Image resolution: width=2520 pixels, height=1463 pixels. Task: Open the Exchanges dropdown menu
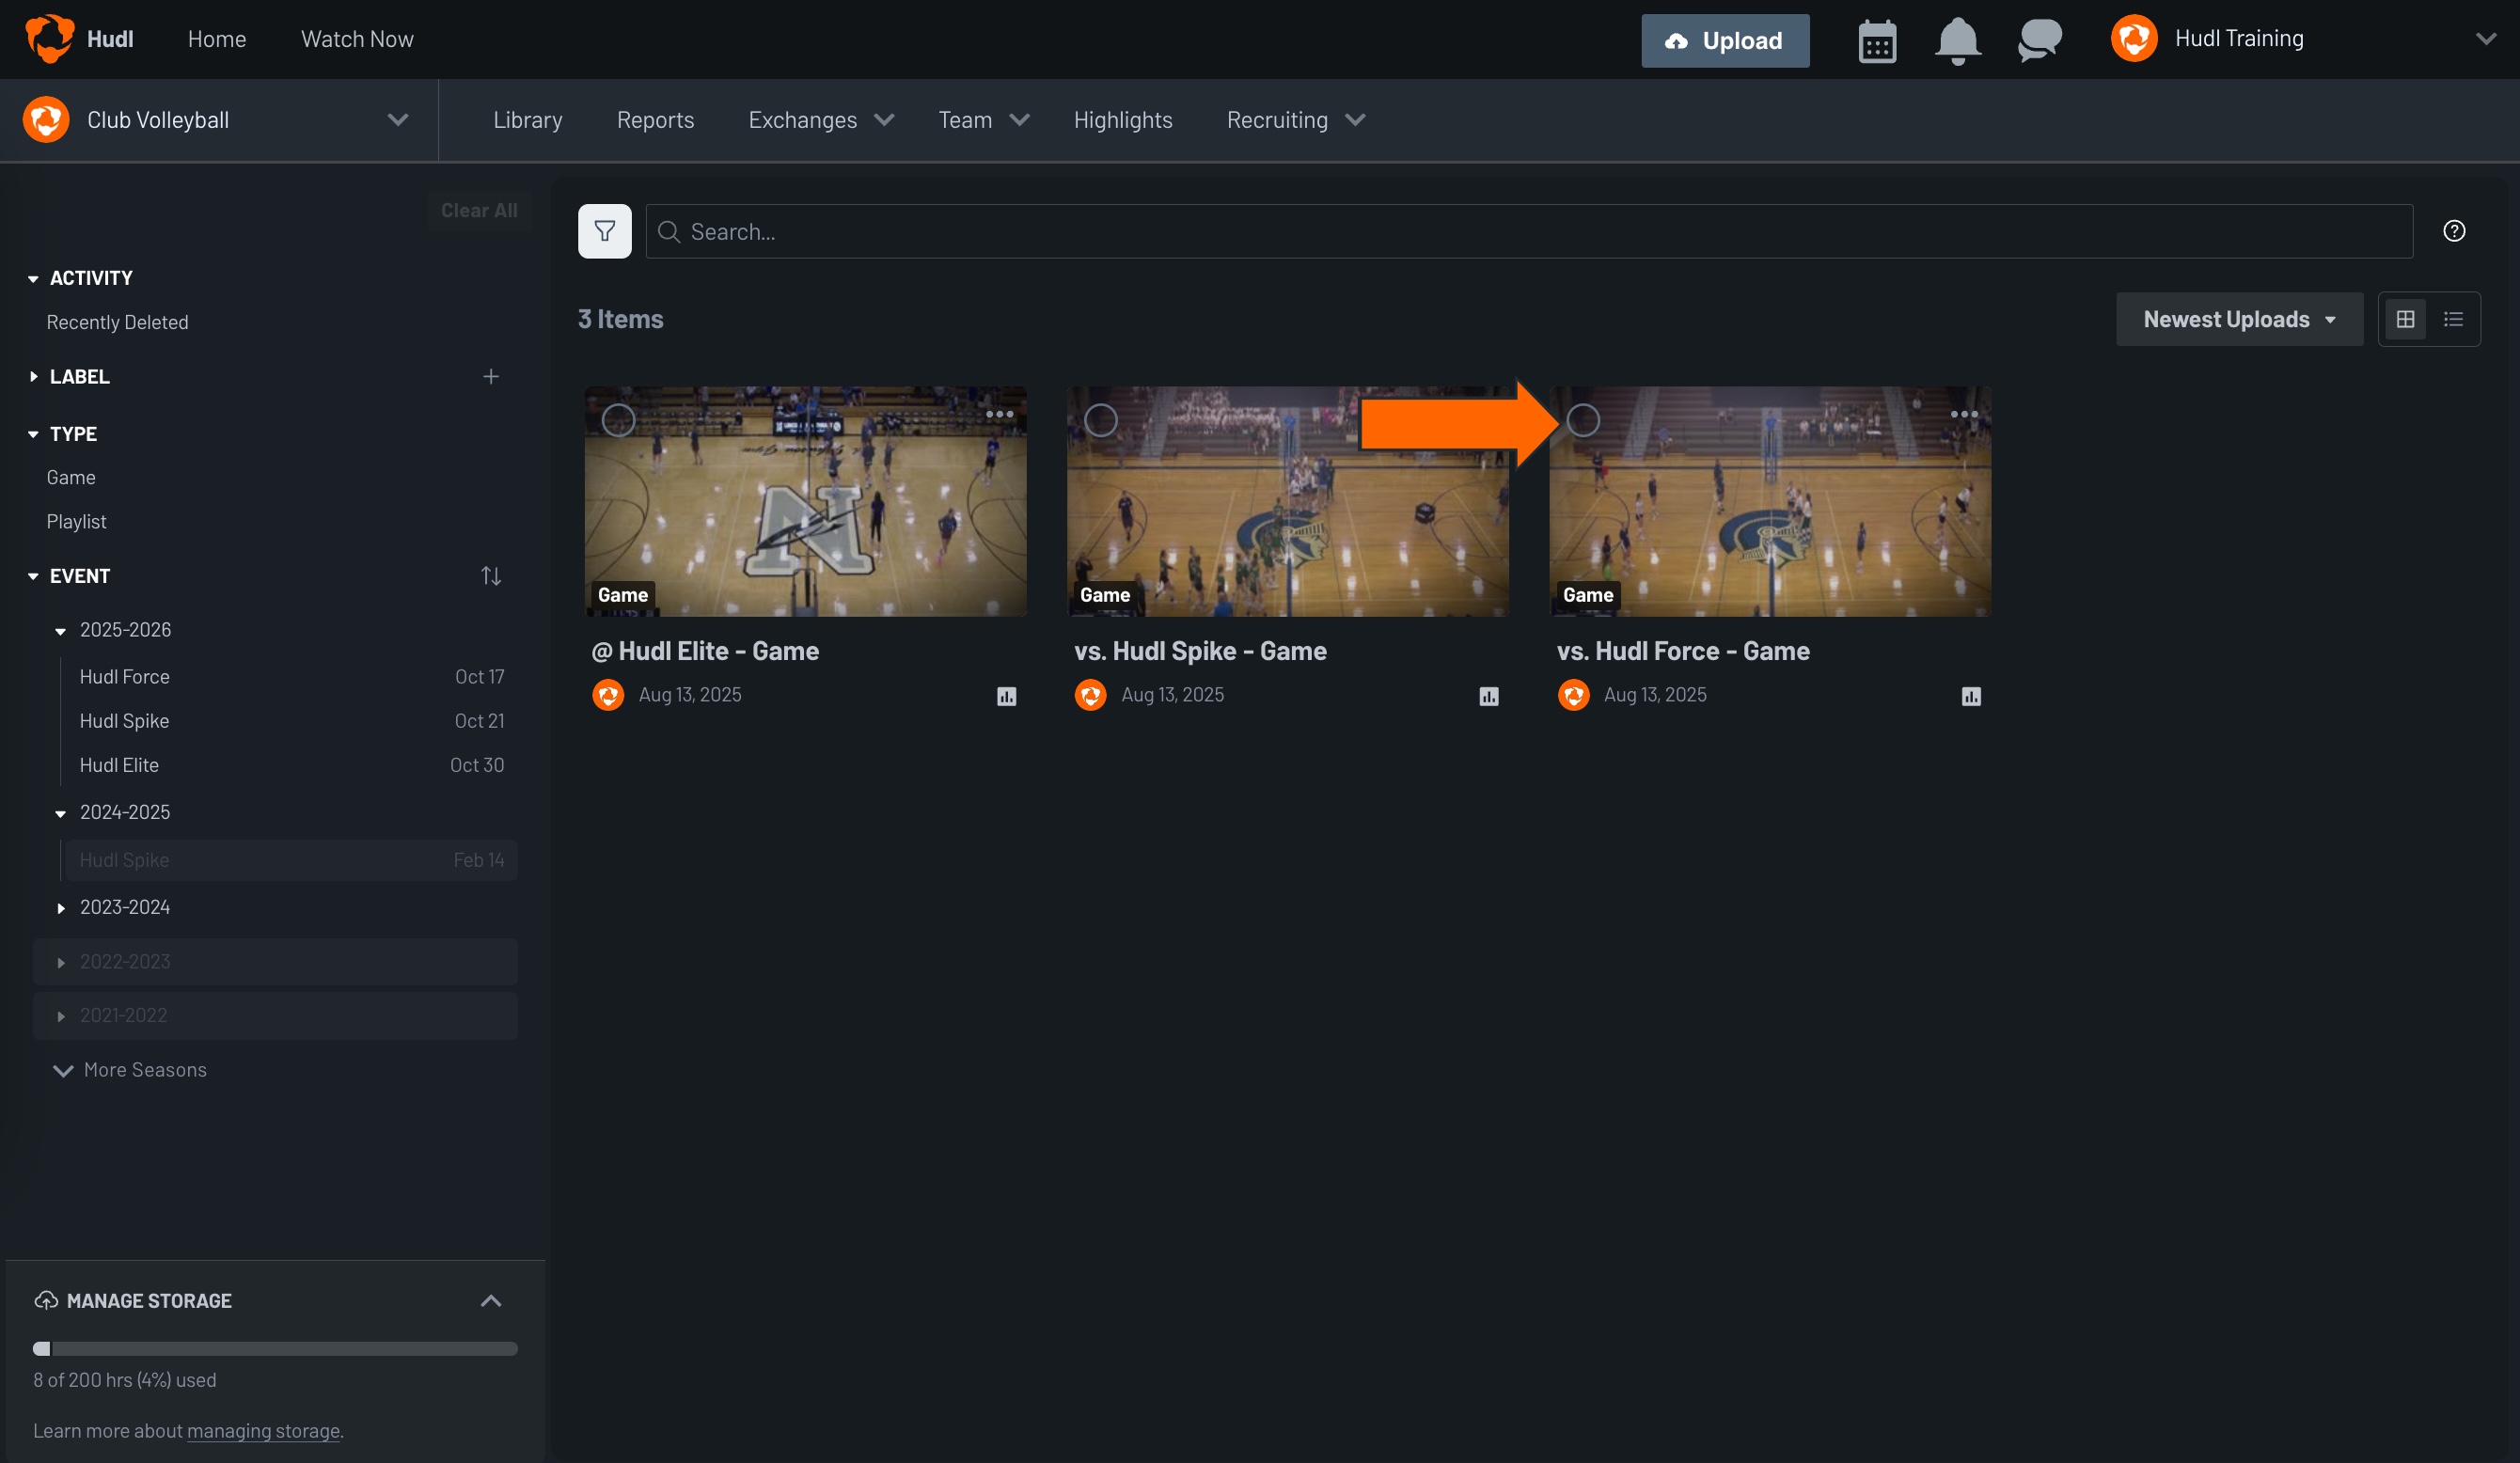[x=884, y=120]
